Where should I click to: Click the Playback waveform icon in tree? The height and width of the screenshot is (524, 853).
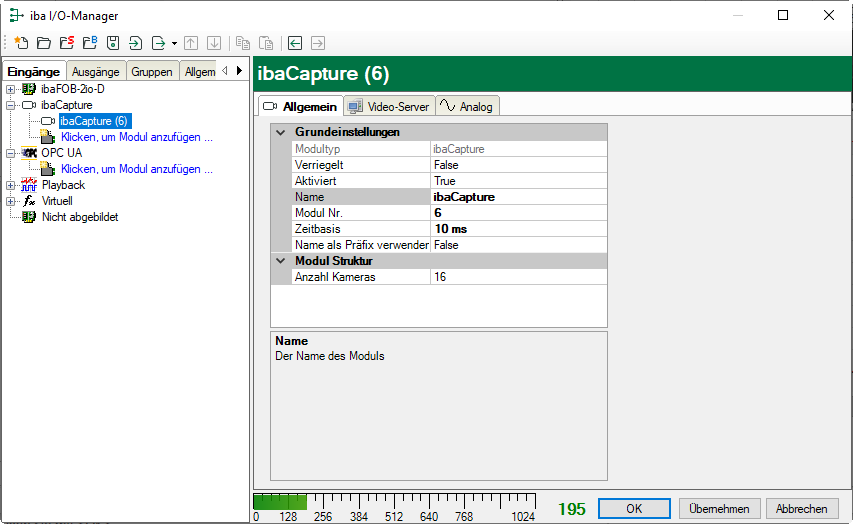pyautogui.click(x=29, y=185)
